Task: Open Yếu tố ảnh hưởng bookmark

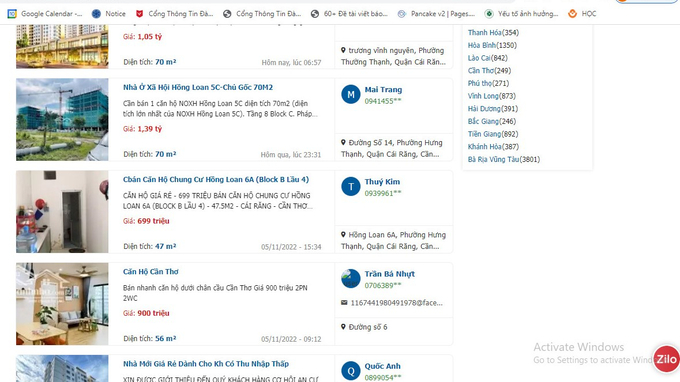Action: tap(521, 14)
